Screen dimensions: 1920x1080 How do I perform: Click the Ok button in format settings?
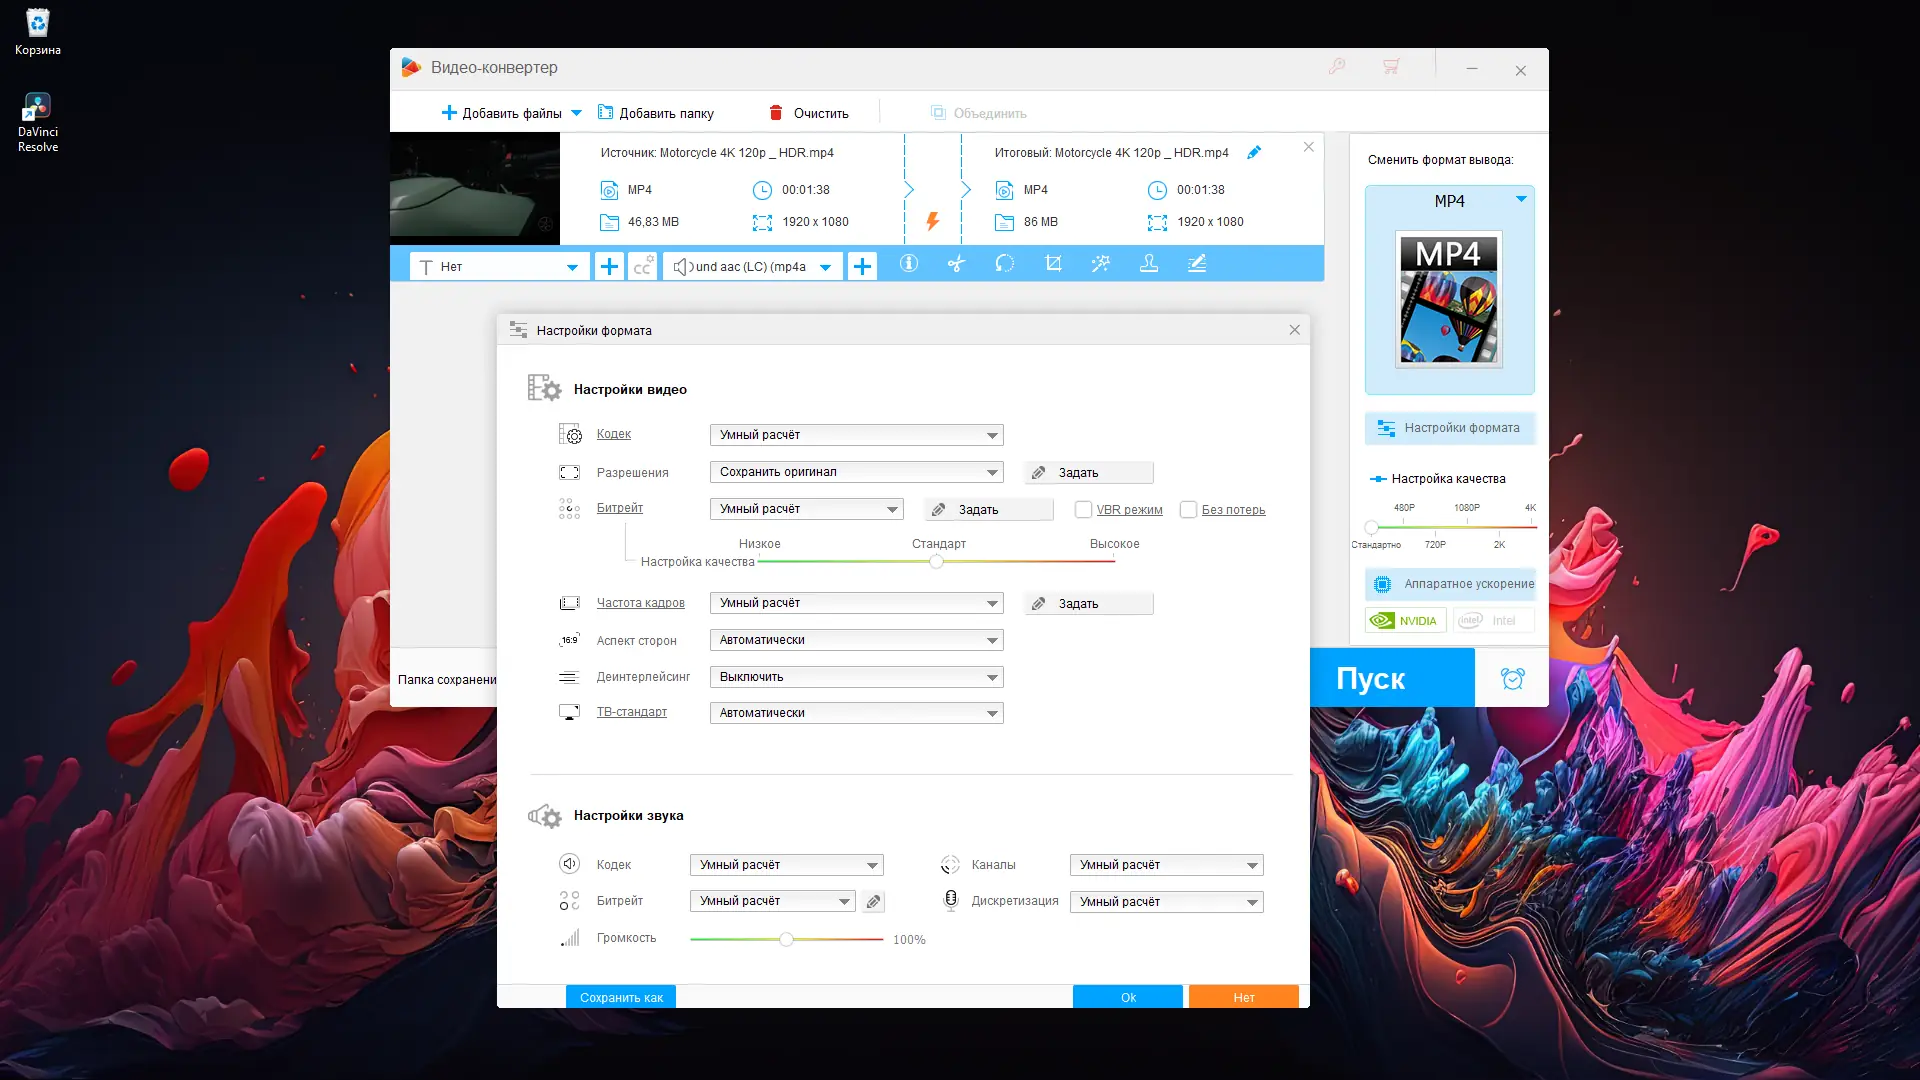[x=1127, y=997]
